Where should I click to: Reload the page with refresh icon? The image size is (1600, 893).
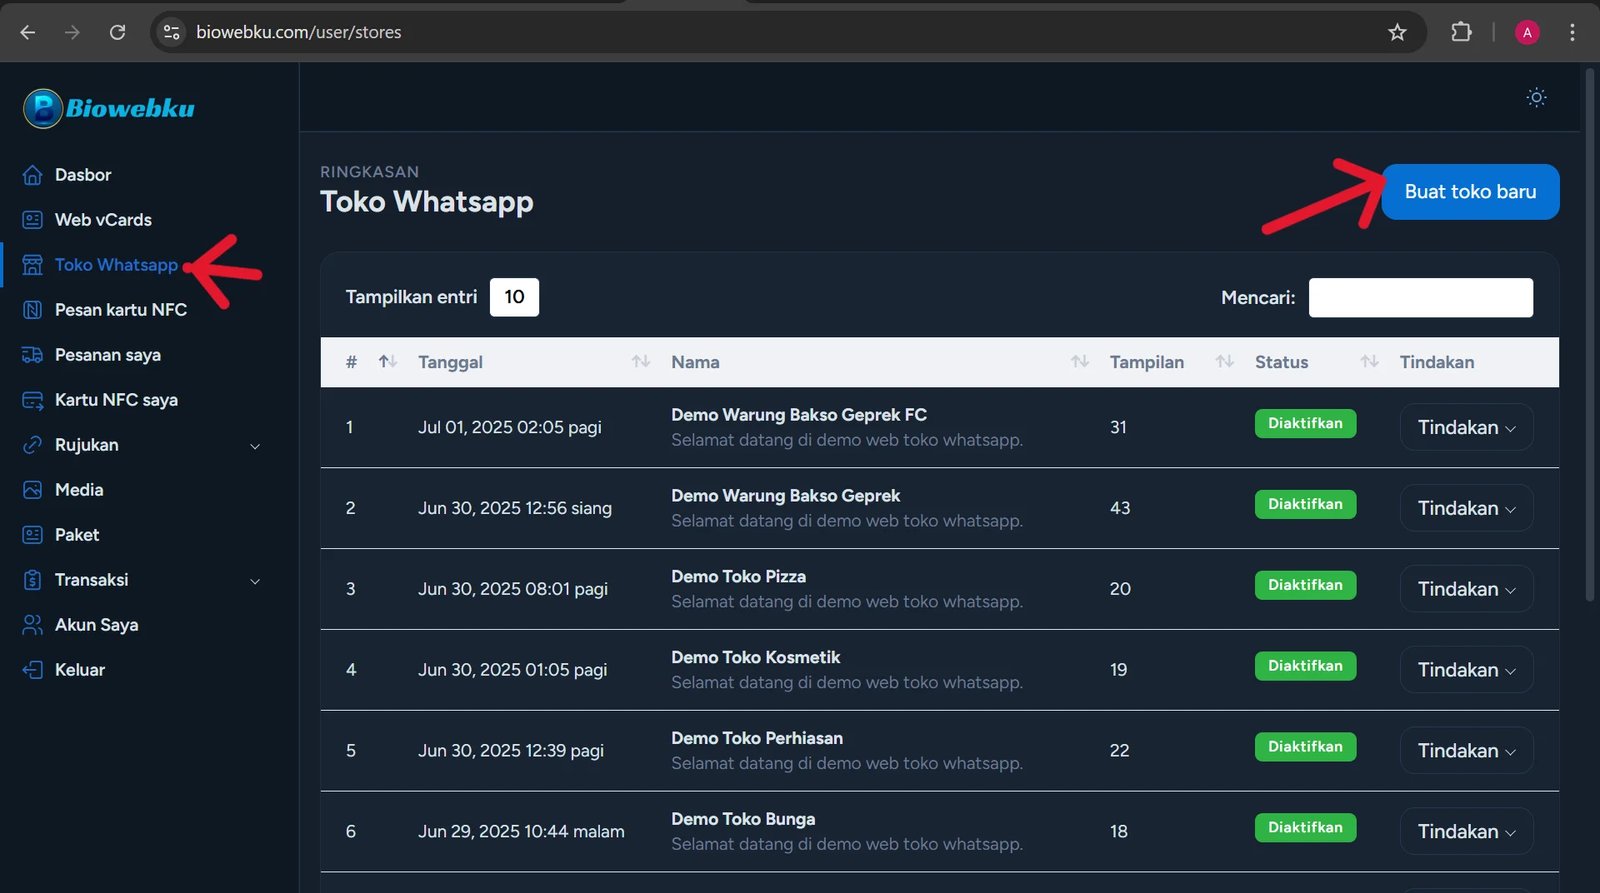117,32
